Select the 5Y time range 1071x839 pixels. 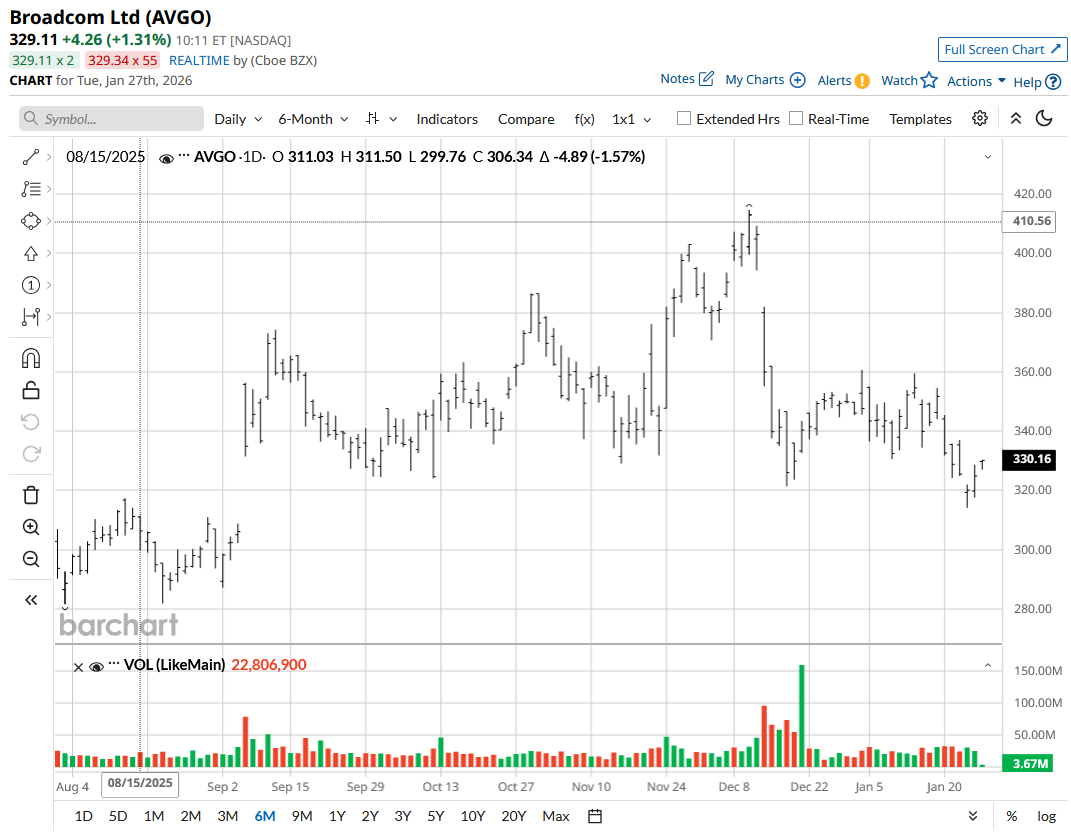coord(436,816)
